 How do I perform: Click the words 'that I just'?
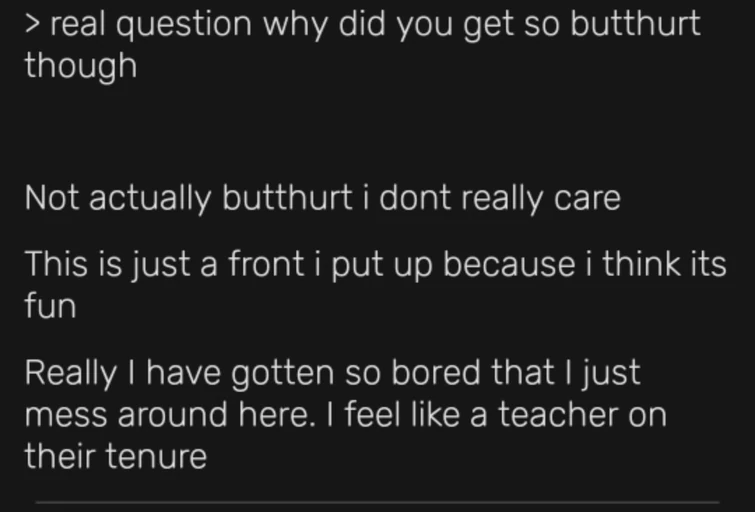coord(565,373)
